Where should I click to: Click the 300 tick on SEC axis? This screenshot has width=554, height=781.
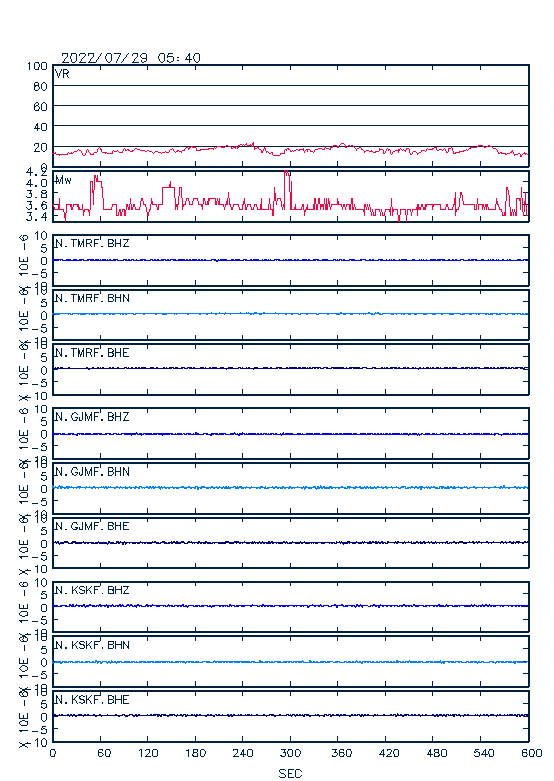[290, 753]
